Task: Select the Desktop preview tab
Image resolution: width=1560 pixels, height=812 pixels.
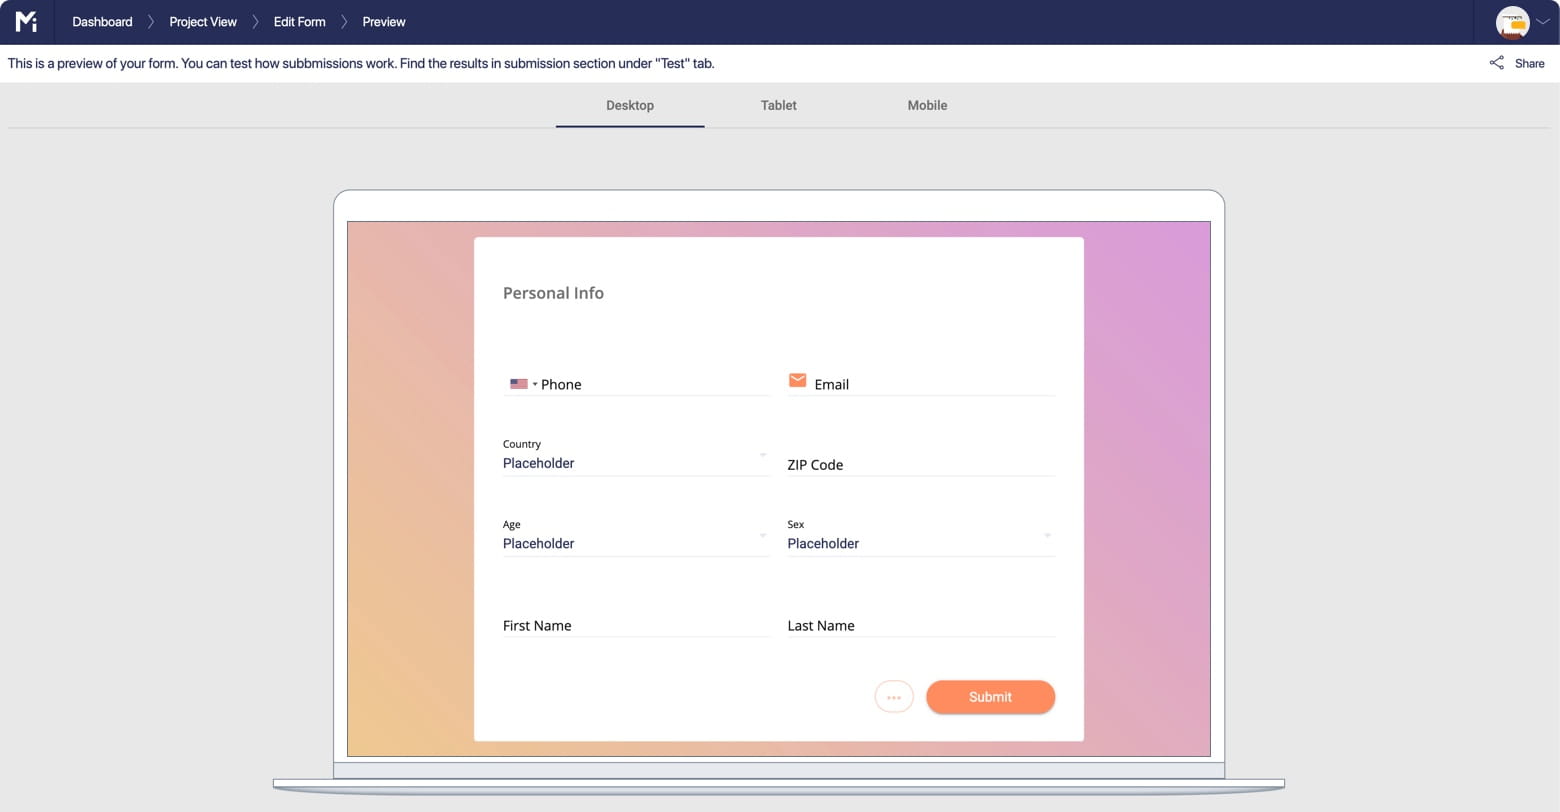Action: pos(630,105)
